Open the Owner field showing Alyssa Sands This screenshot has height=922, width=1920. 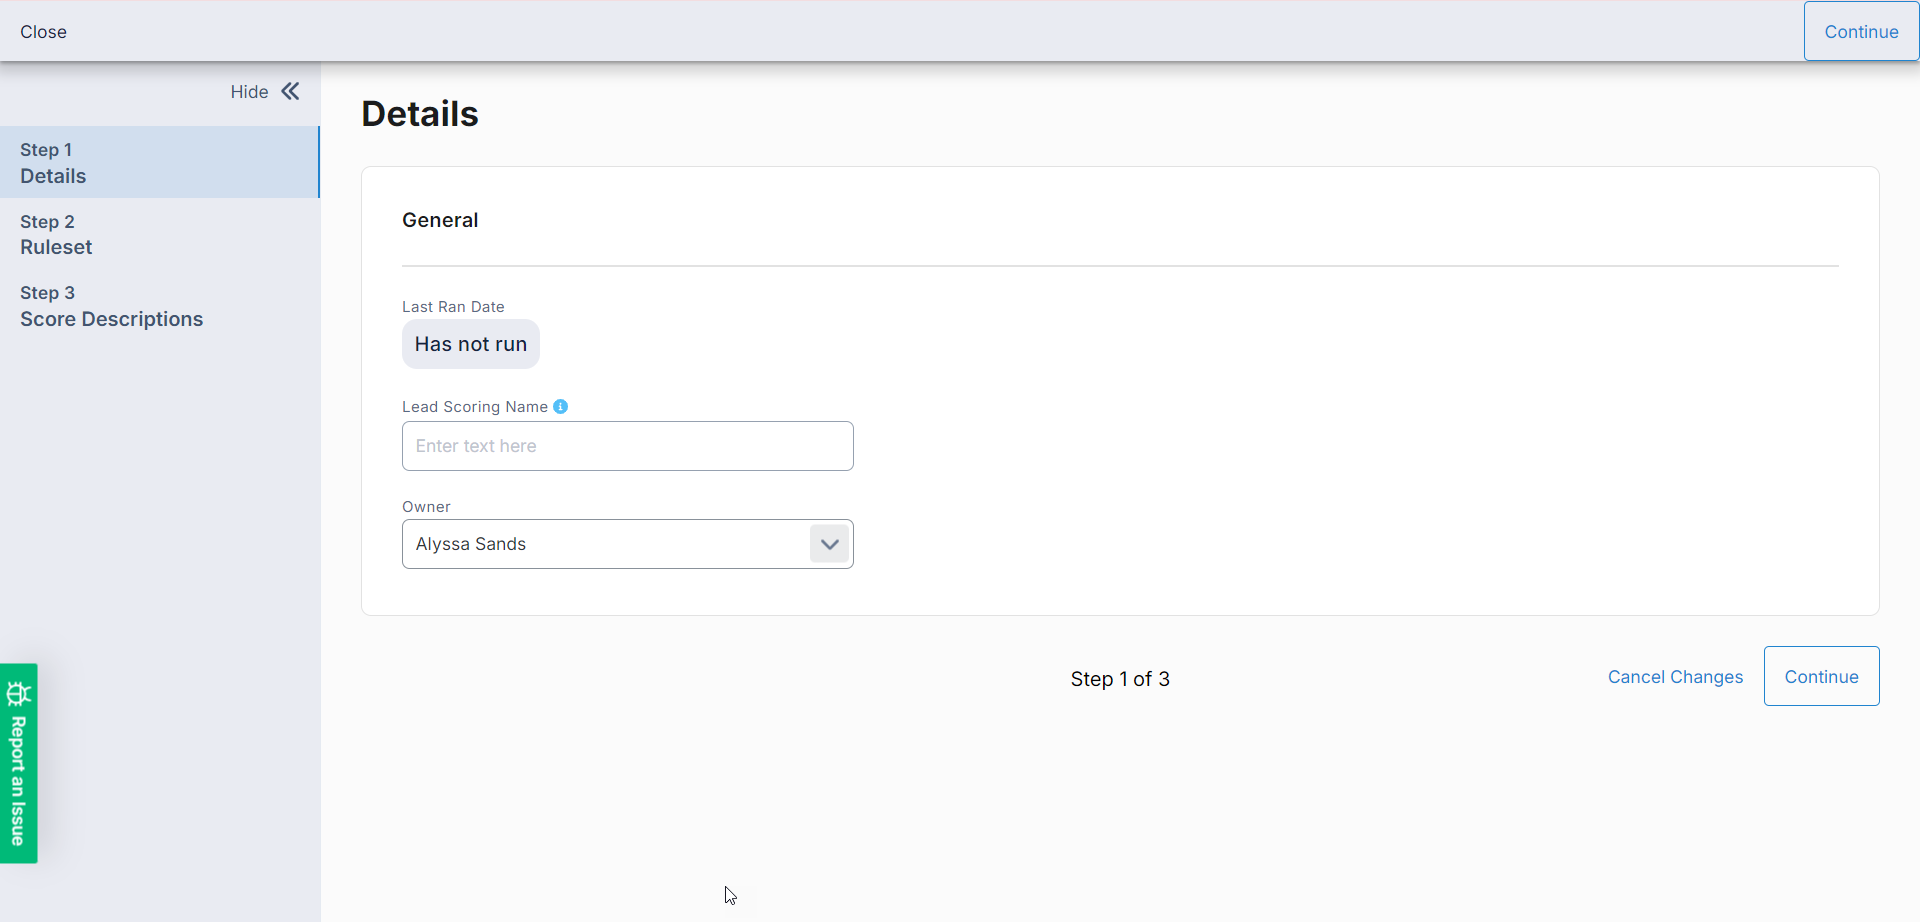[x=605, y=544]
